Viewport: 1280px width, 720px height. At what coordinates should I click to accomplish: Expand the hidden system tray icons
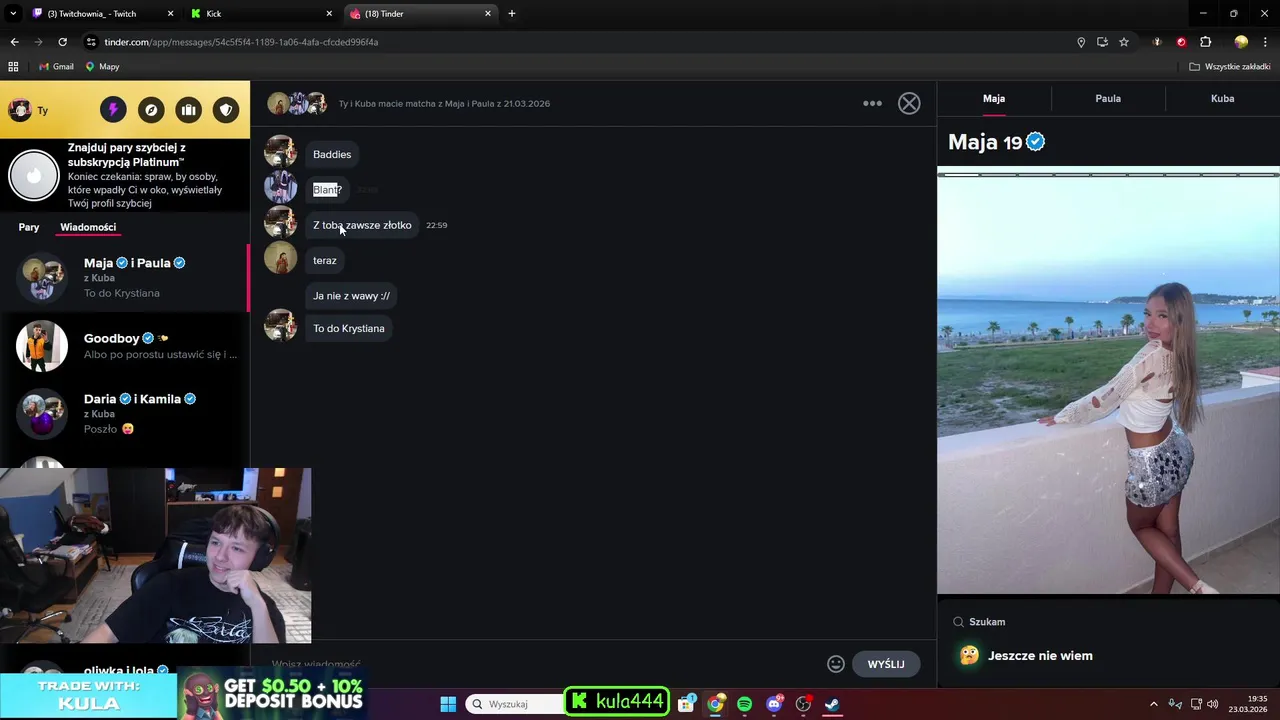coord(1153,704)
